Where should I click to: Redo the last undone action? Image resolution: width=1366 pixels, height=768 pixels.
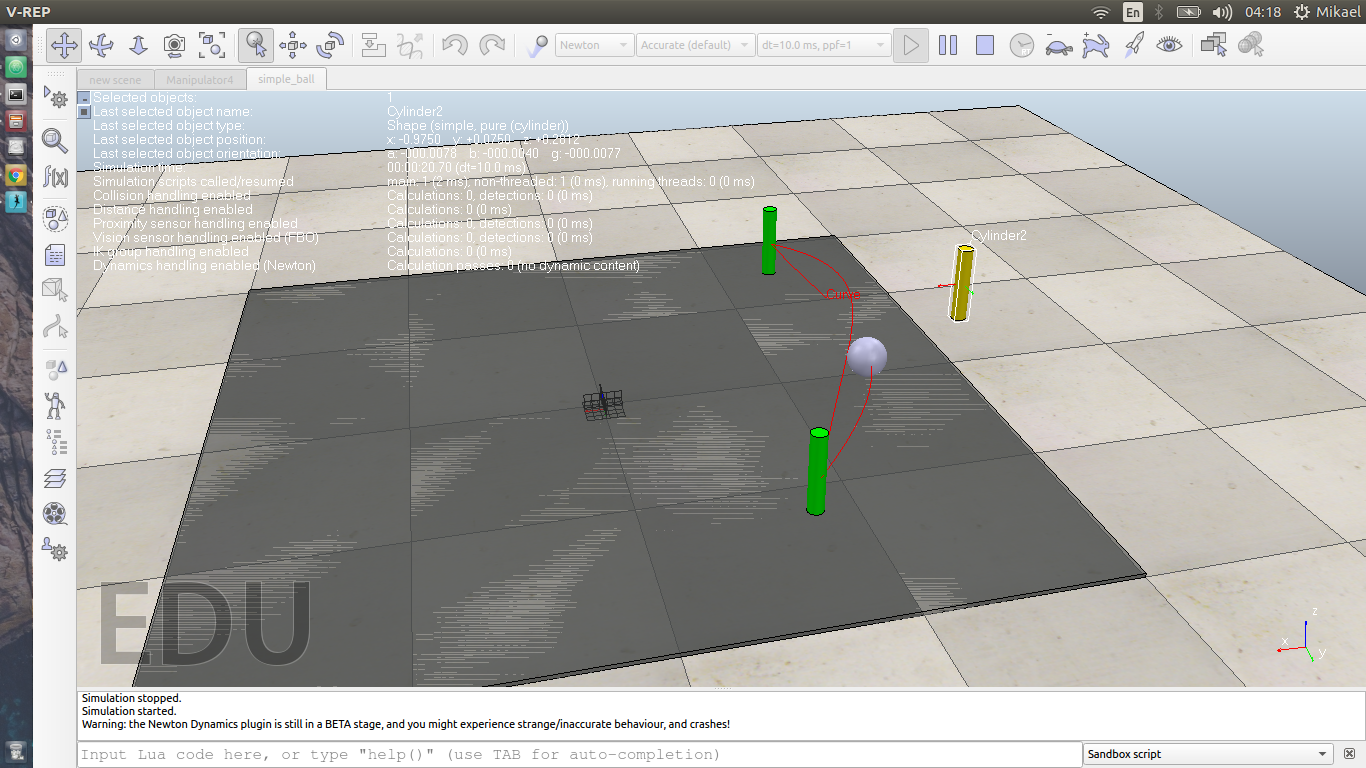[x=492, y=44]
